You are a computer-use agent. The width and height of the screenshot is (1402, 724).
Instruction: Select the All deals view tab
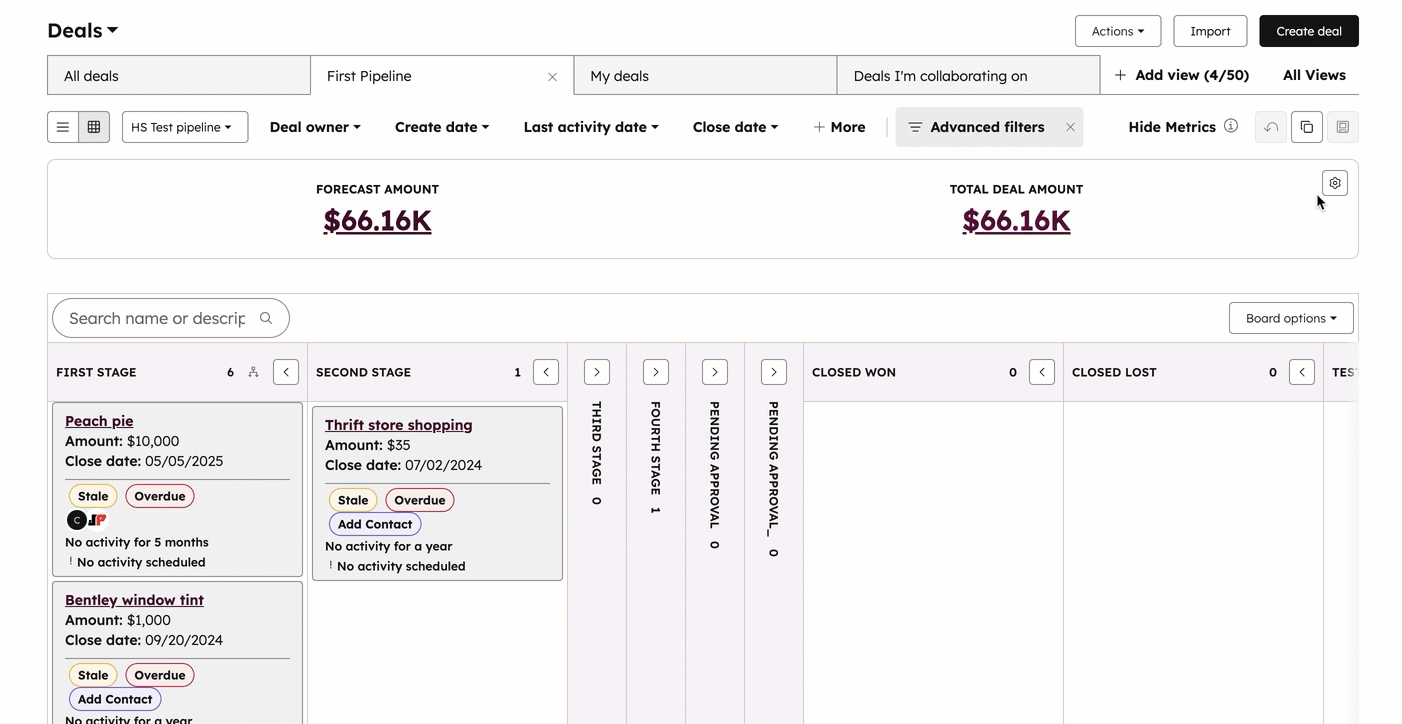[178, 75]
